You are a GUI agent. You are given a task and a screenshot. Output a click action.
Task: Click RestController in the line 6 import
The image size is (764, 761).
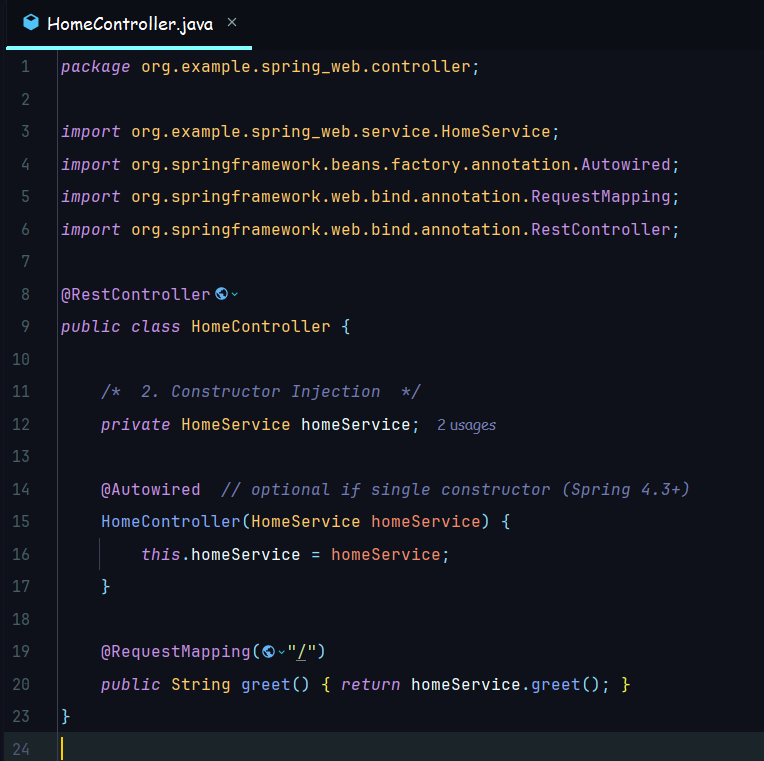point(600,229)
